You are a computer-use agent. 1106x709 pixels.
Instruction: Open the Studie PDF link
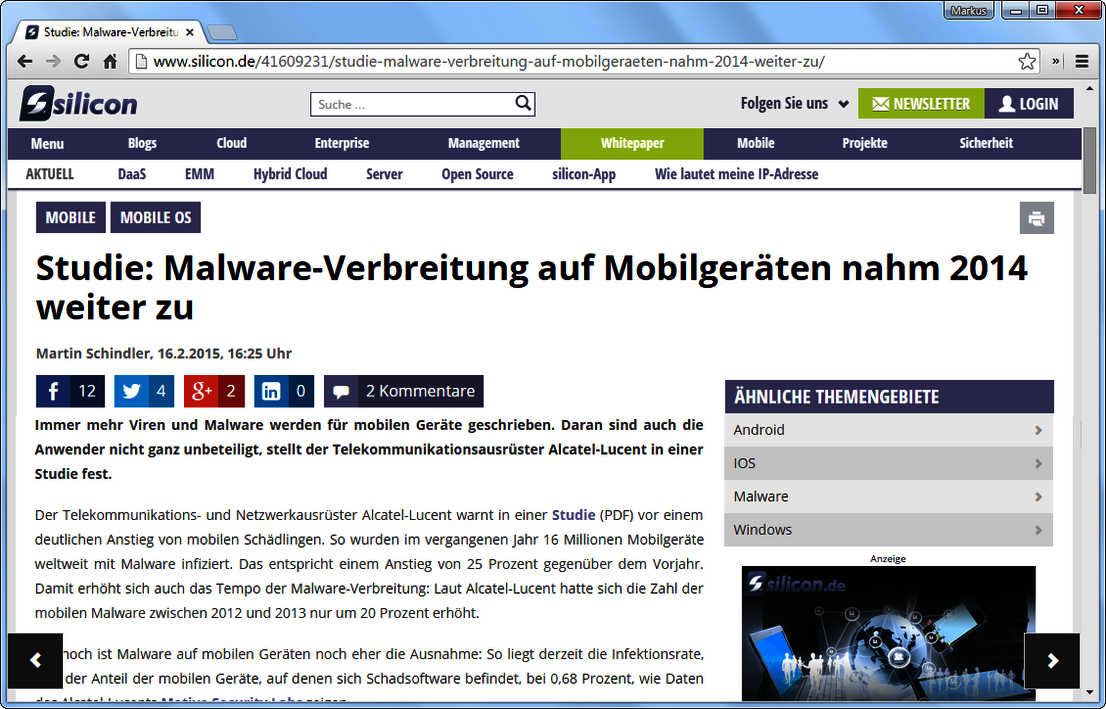(x=573, y=515)
